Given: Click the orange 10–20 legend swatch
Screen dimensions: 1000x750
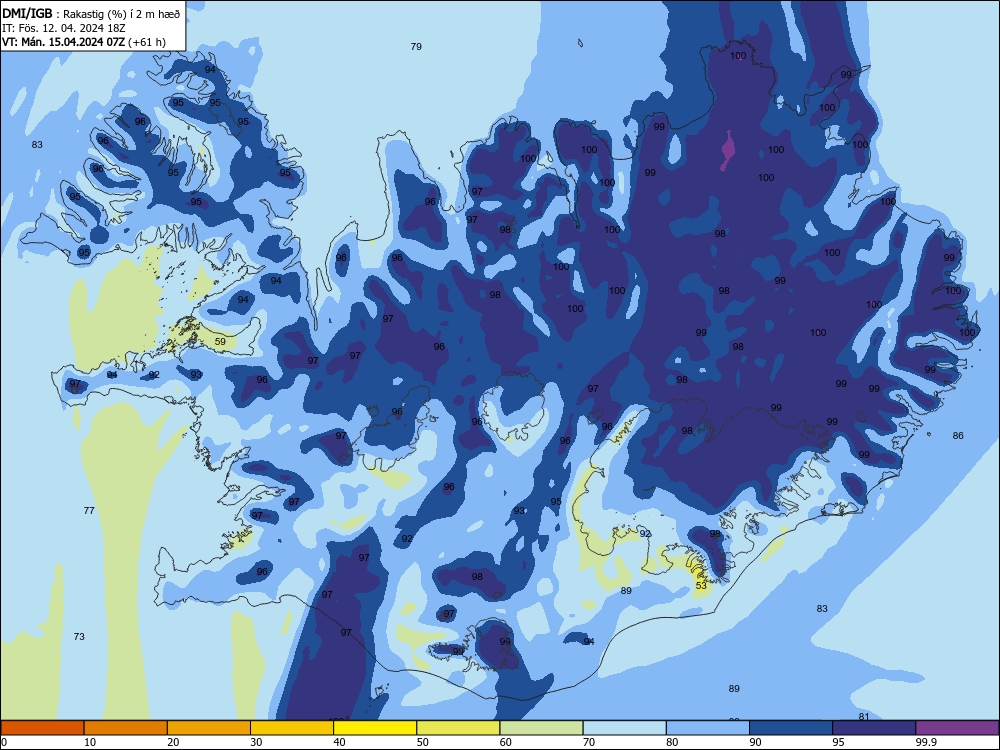Looking at the screenshot, I should (126, 728).
